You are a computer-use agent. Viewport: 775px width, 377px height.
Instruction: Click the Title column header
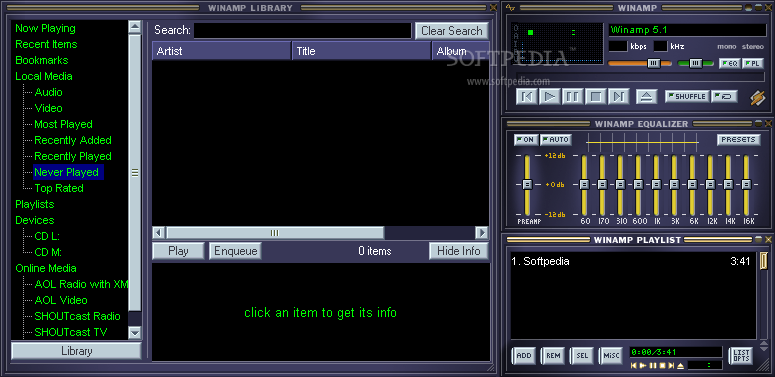tap(362, 51)
